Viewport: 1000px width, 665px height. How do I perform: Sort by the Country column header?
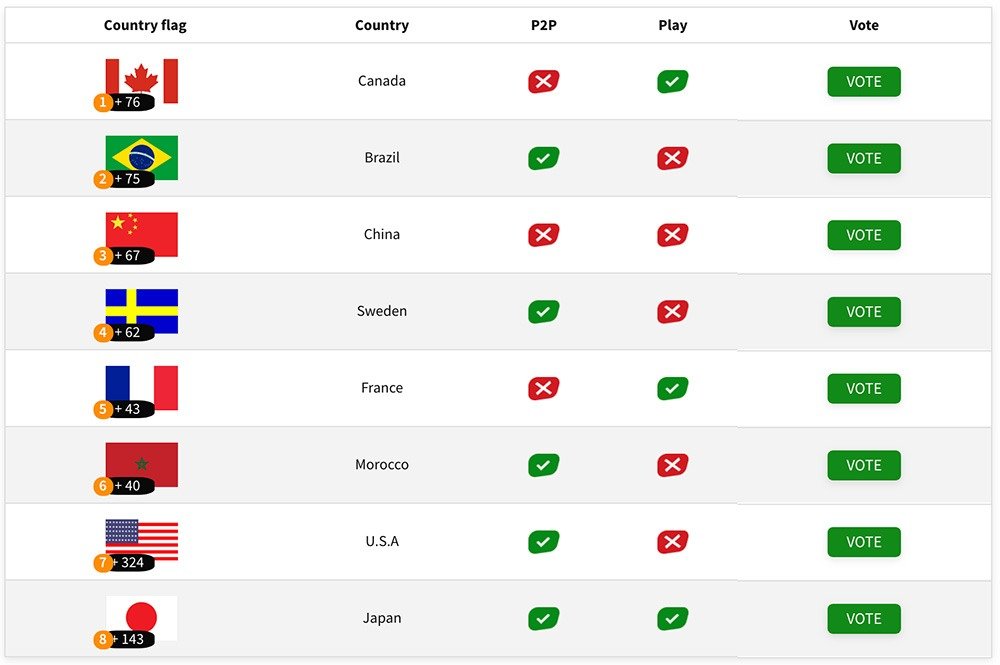tap(381, 26)
